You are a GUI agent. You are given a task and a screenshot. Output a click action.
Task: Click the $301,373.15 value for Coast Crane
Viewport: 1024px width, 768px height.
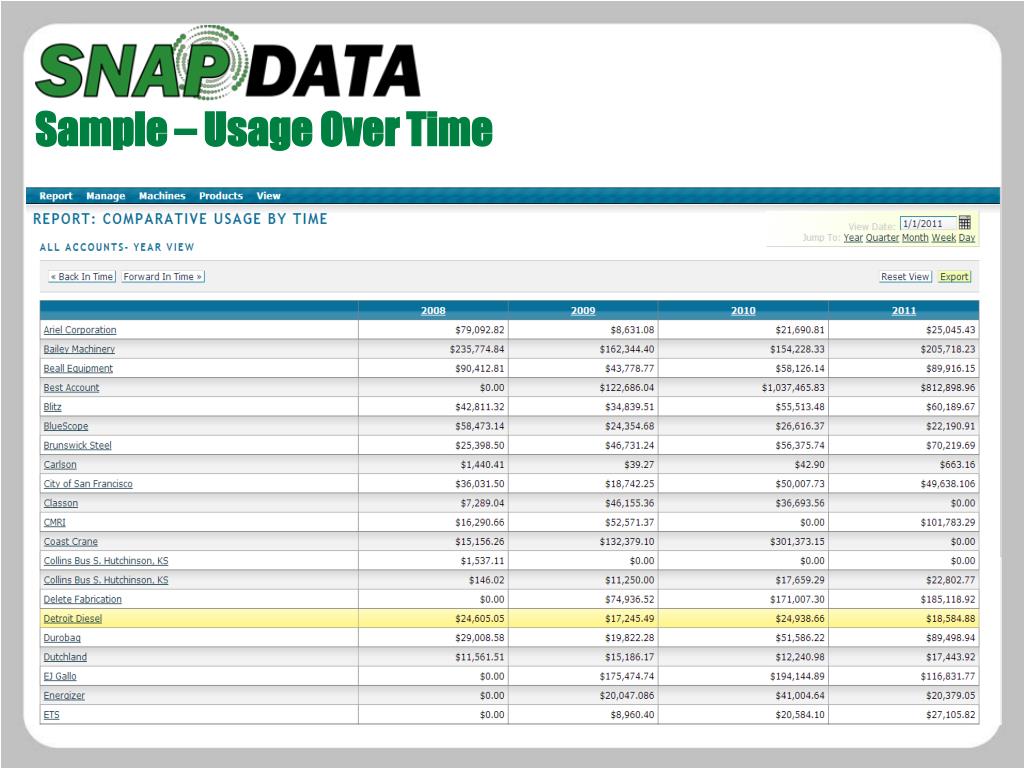pyautogui.click(x=797, y=542)
